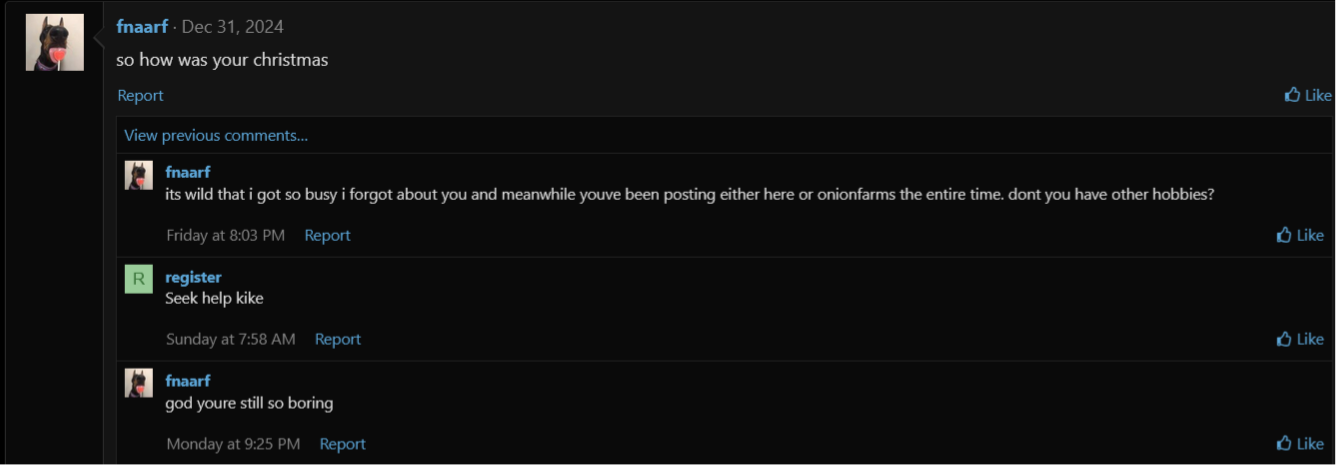Viewport: 1336px width, 465px height.
Task: Like the Friday 8:03 PM comment
Action: [1300, 235]
